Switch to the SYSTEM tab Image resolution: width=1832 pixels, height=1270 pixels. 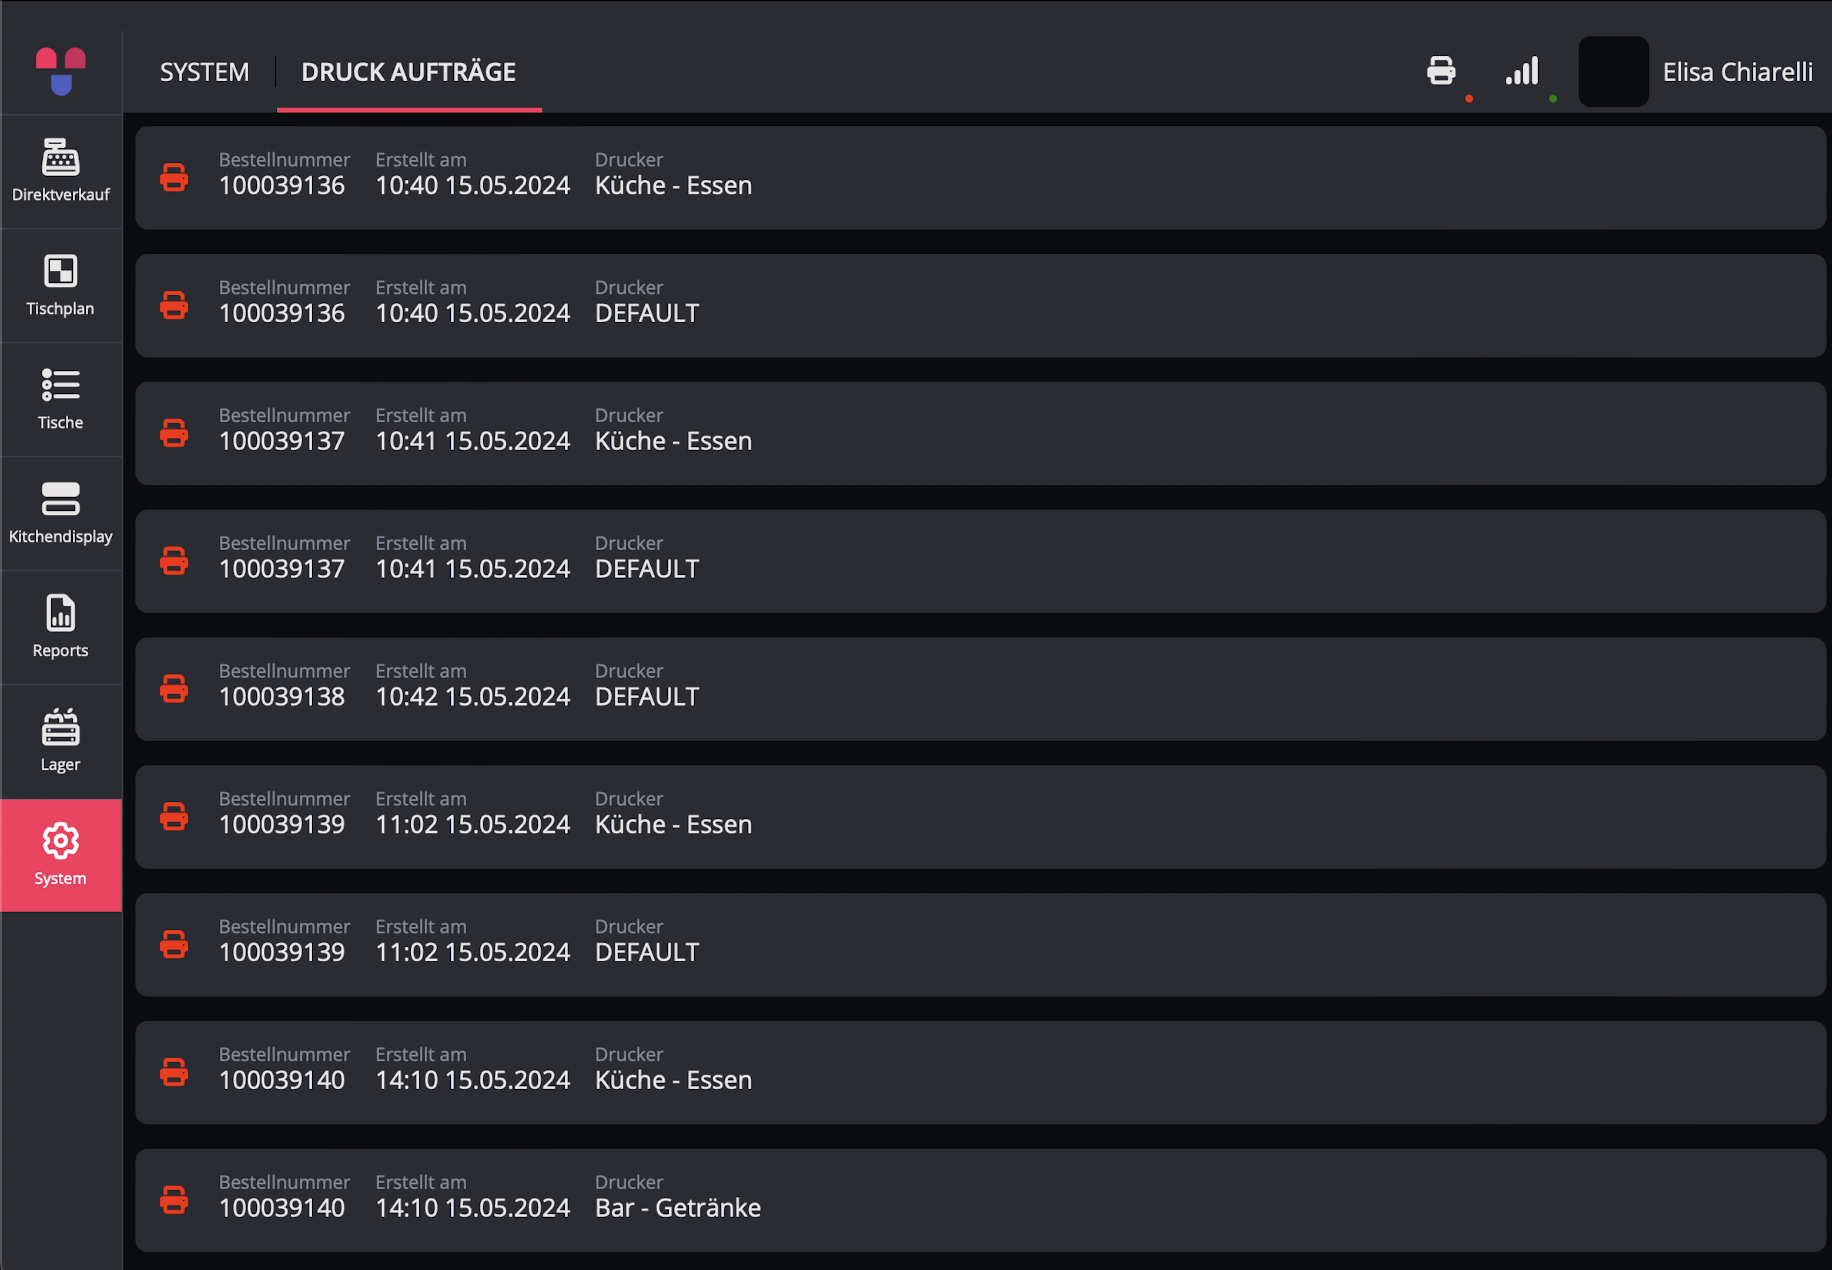coord(204,72)
